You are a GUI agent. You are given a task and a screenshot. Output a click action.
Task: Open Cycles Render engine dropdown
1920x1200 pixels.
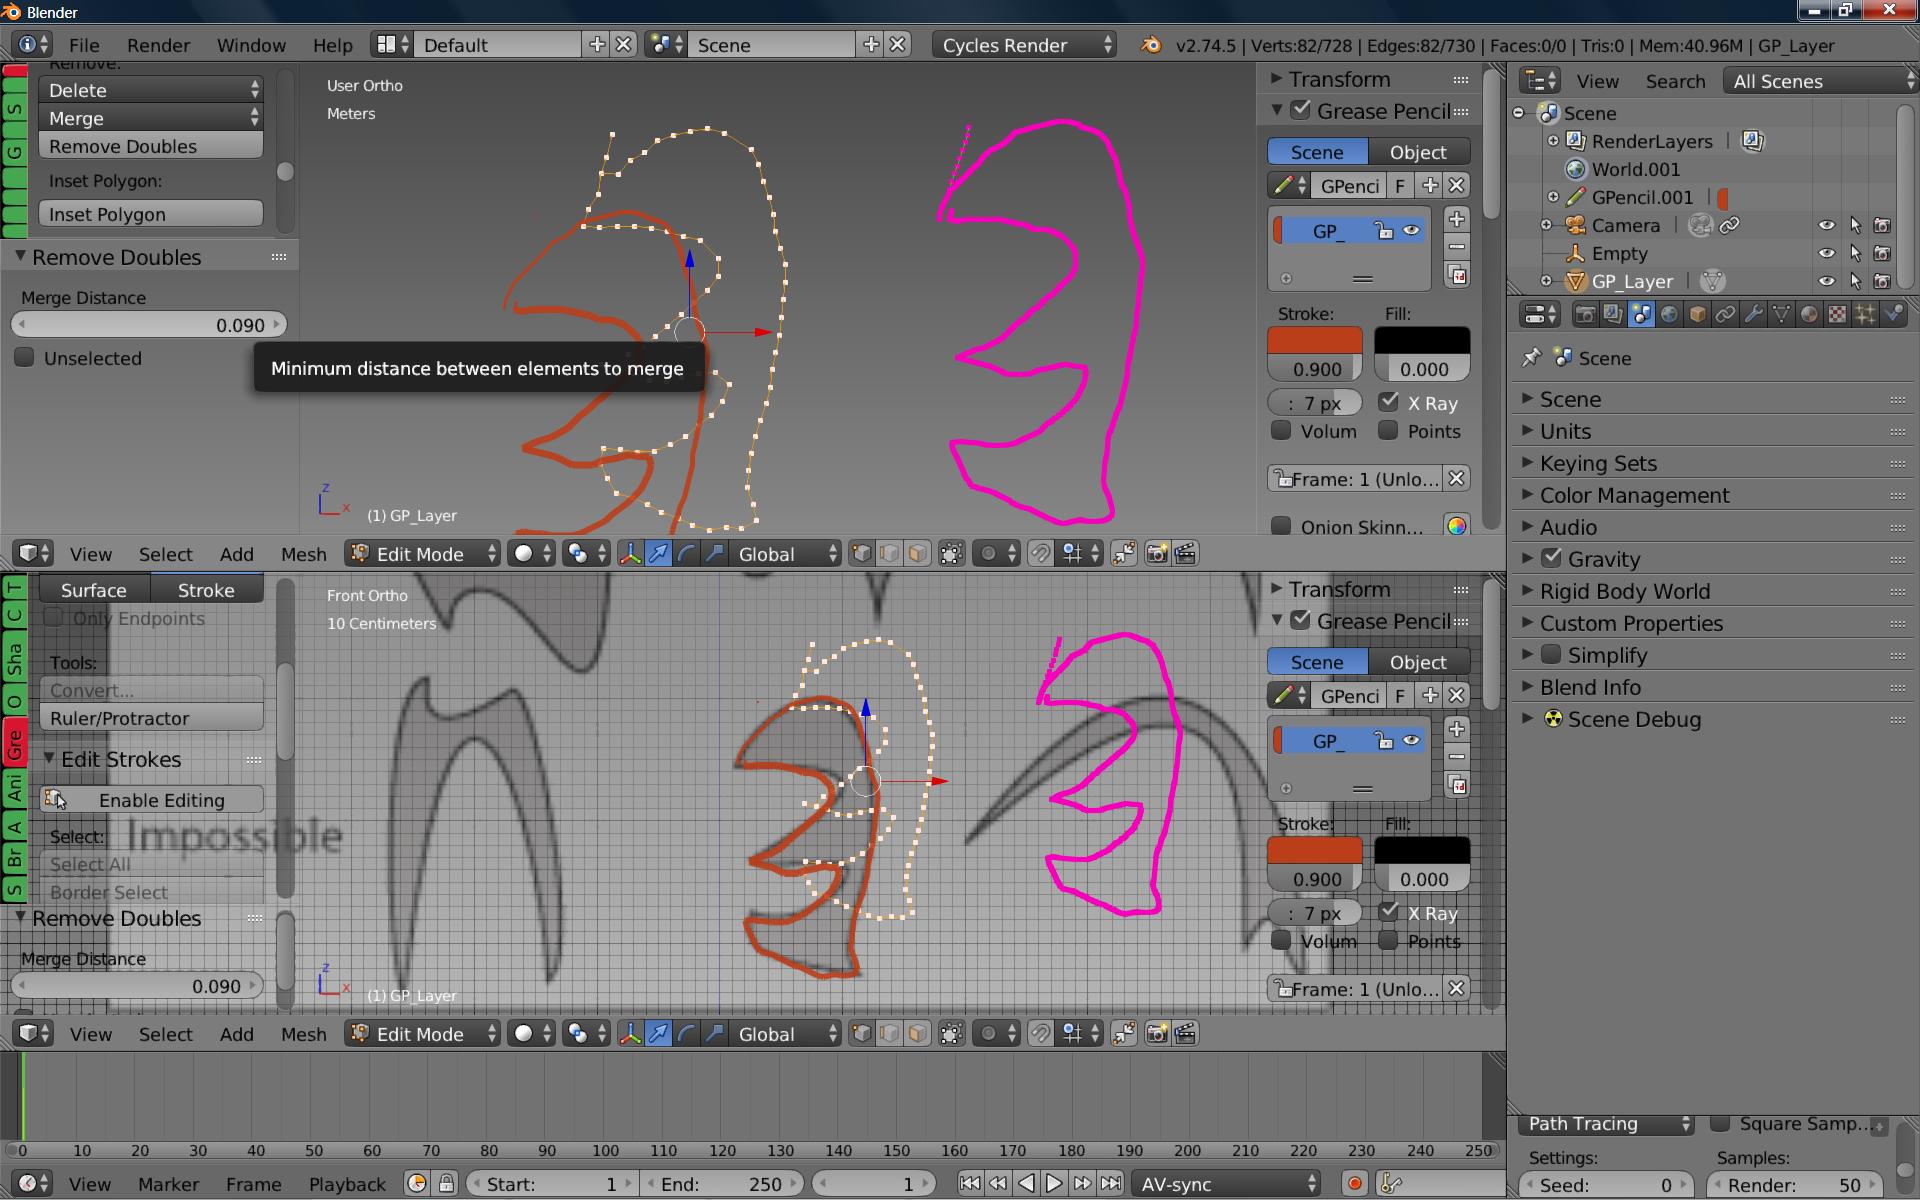pyautogui.click(x=1024, y=45)
